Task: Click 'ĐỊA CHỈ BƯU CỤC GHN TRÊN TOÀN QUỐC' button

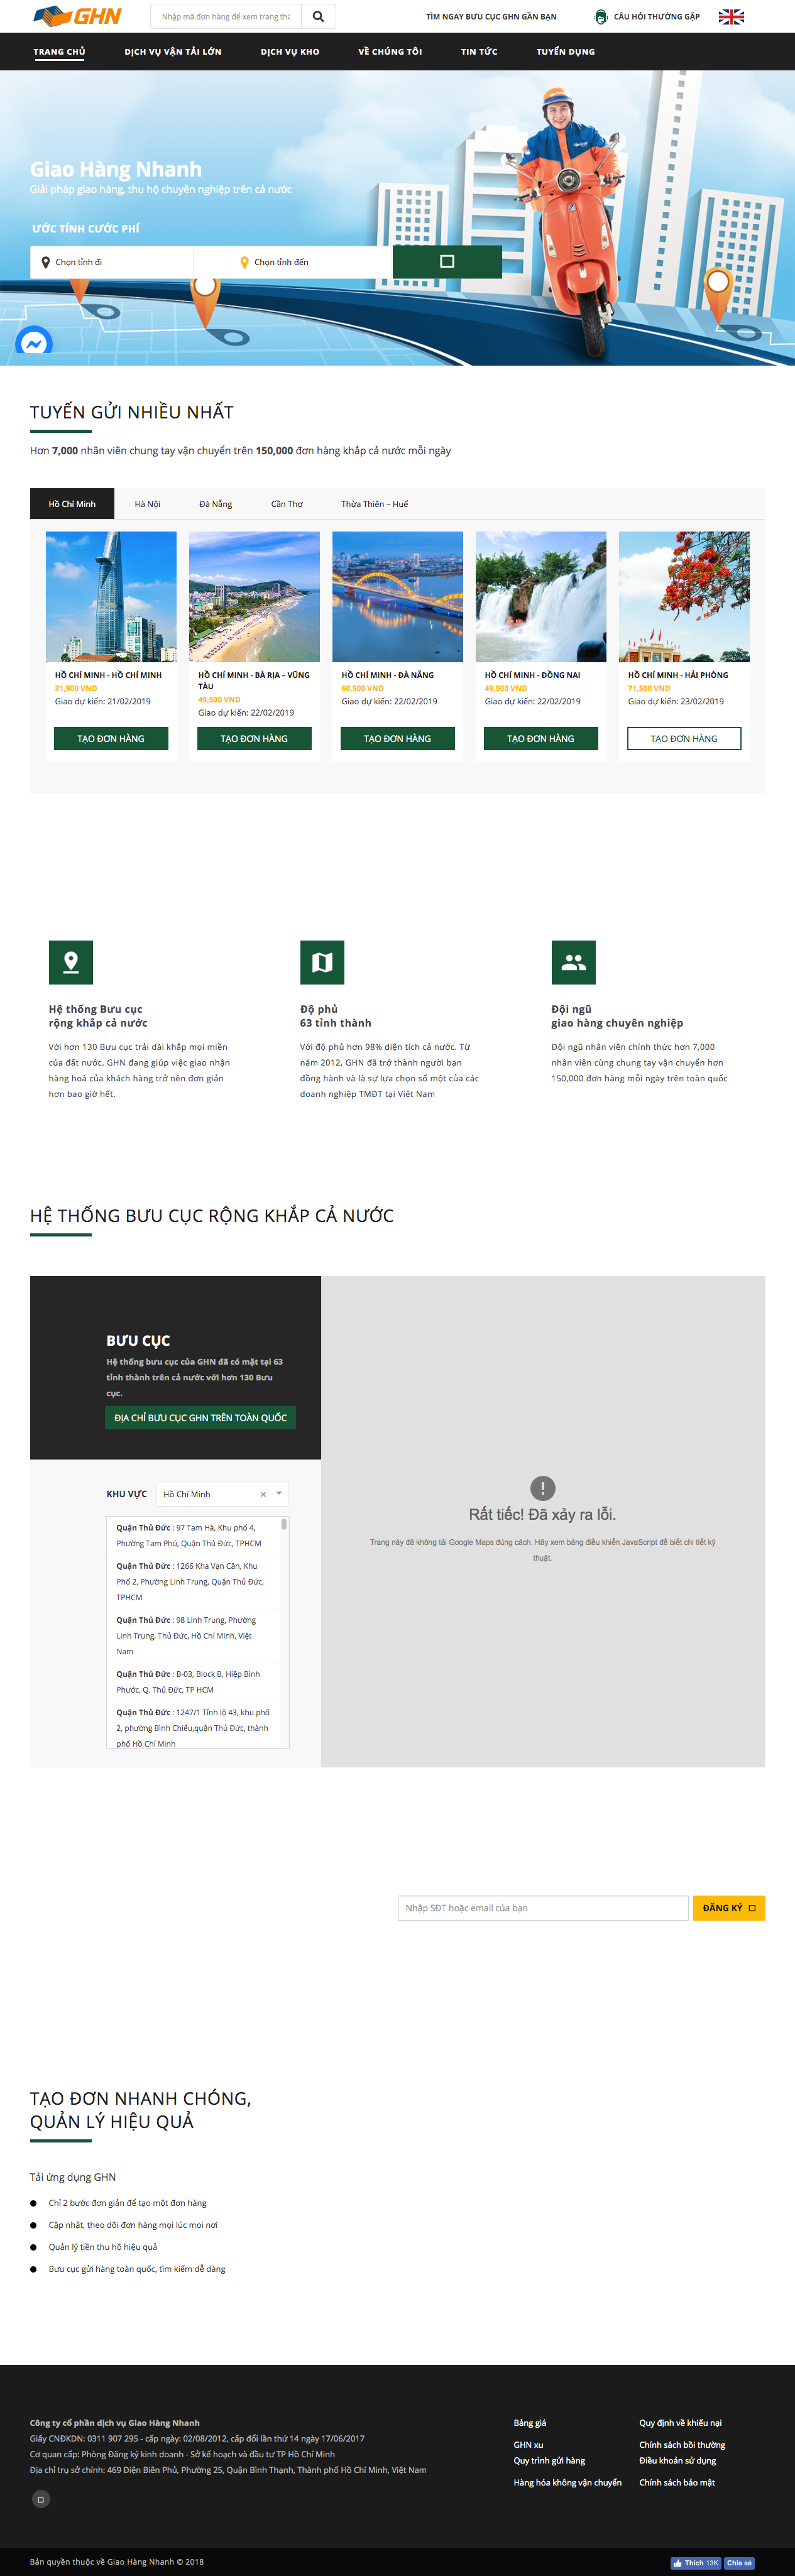Action: point(200,1417)
